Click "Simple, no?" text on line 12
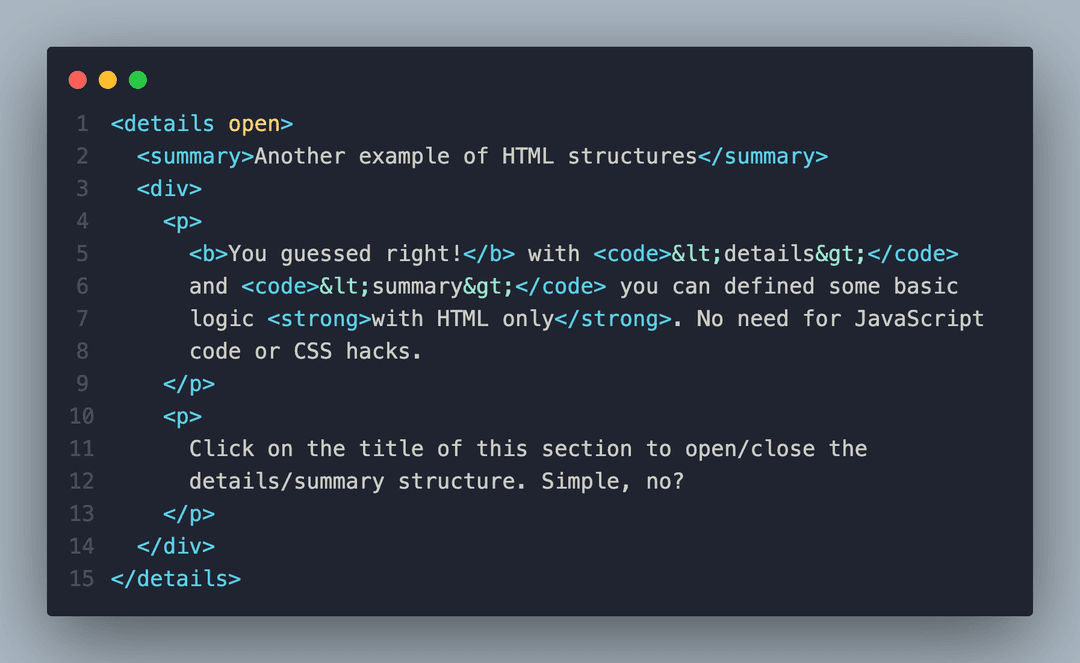Screen dimensions: 1080x663 (x=613, y=481)
